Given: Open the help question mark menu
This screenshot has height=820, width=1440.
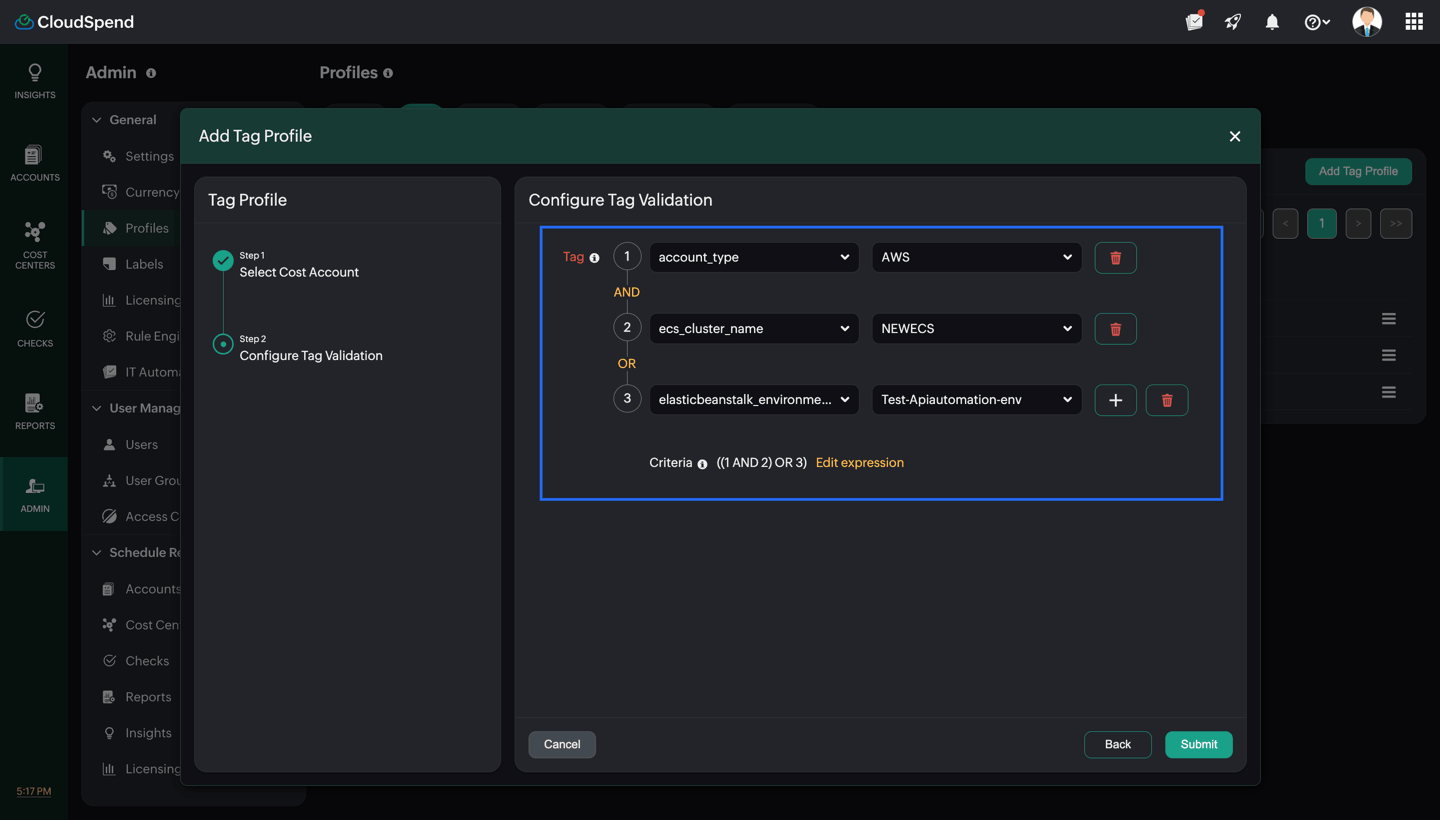Looking at the screenshot, I should [1317, 22].
